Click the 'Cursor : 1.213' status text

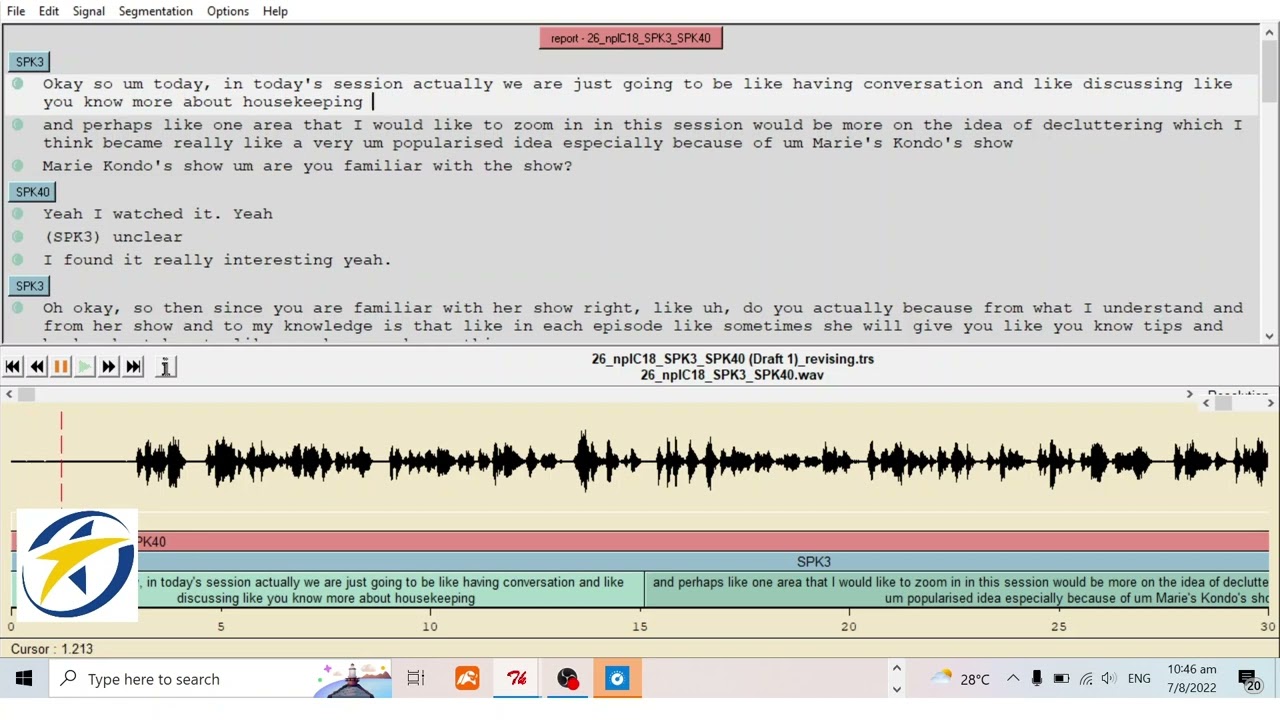(x=52, y=649)
